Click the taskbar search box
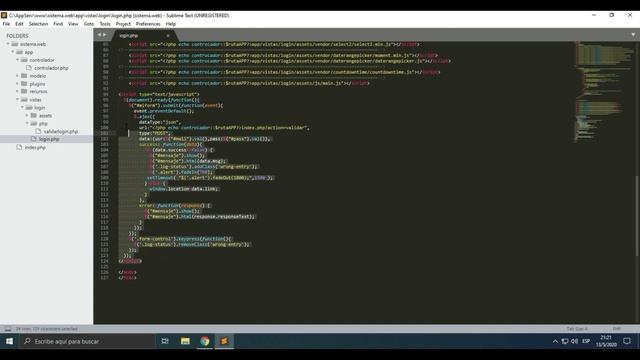 coord(87,341)
